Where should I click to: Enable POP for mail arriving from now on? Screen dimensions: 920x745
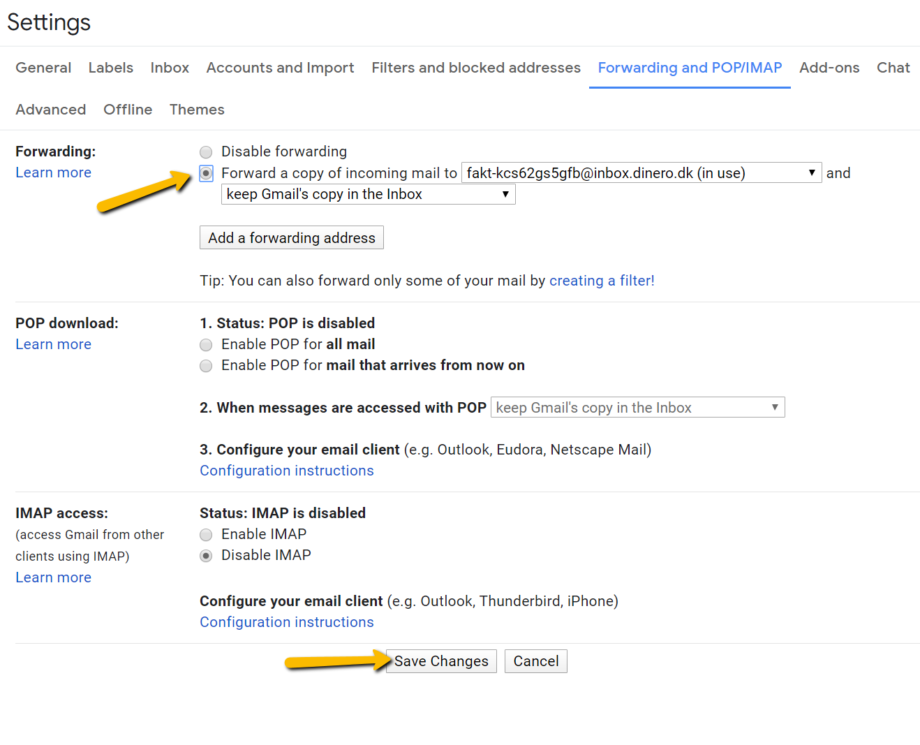point(206,366)
